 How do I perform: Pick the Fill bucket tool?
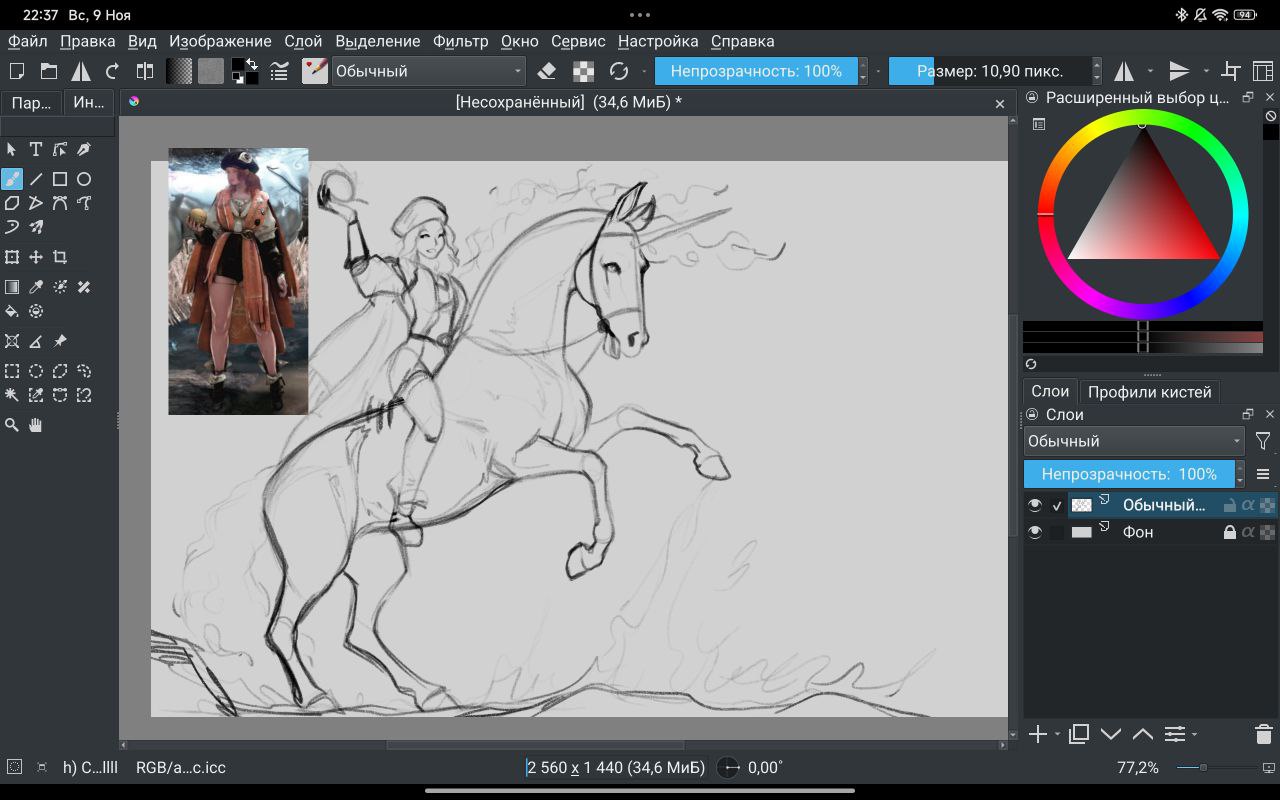[12, 311]
